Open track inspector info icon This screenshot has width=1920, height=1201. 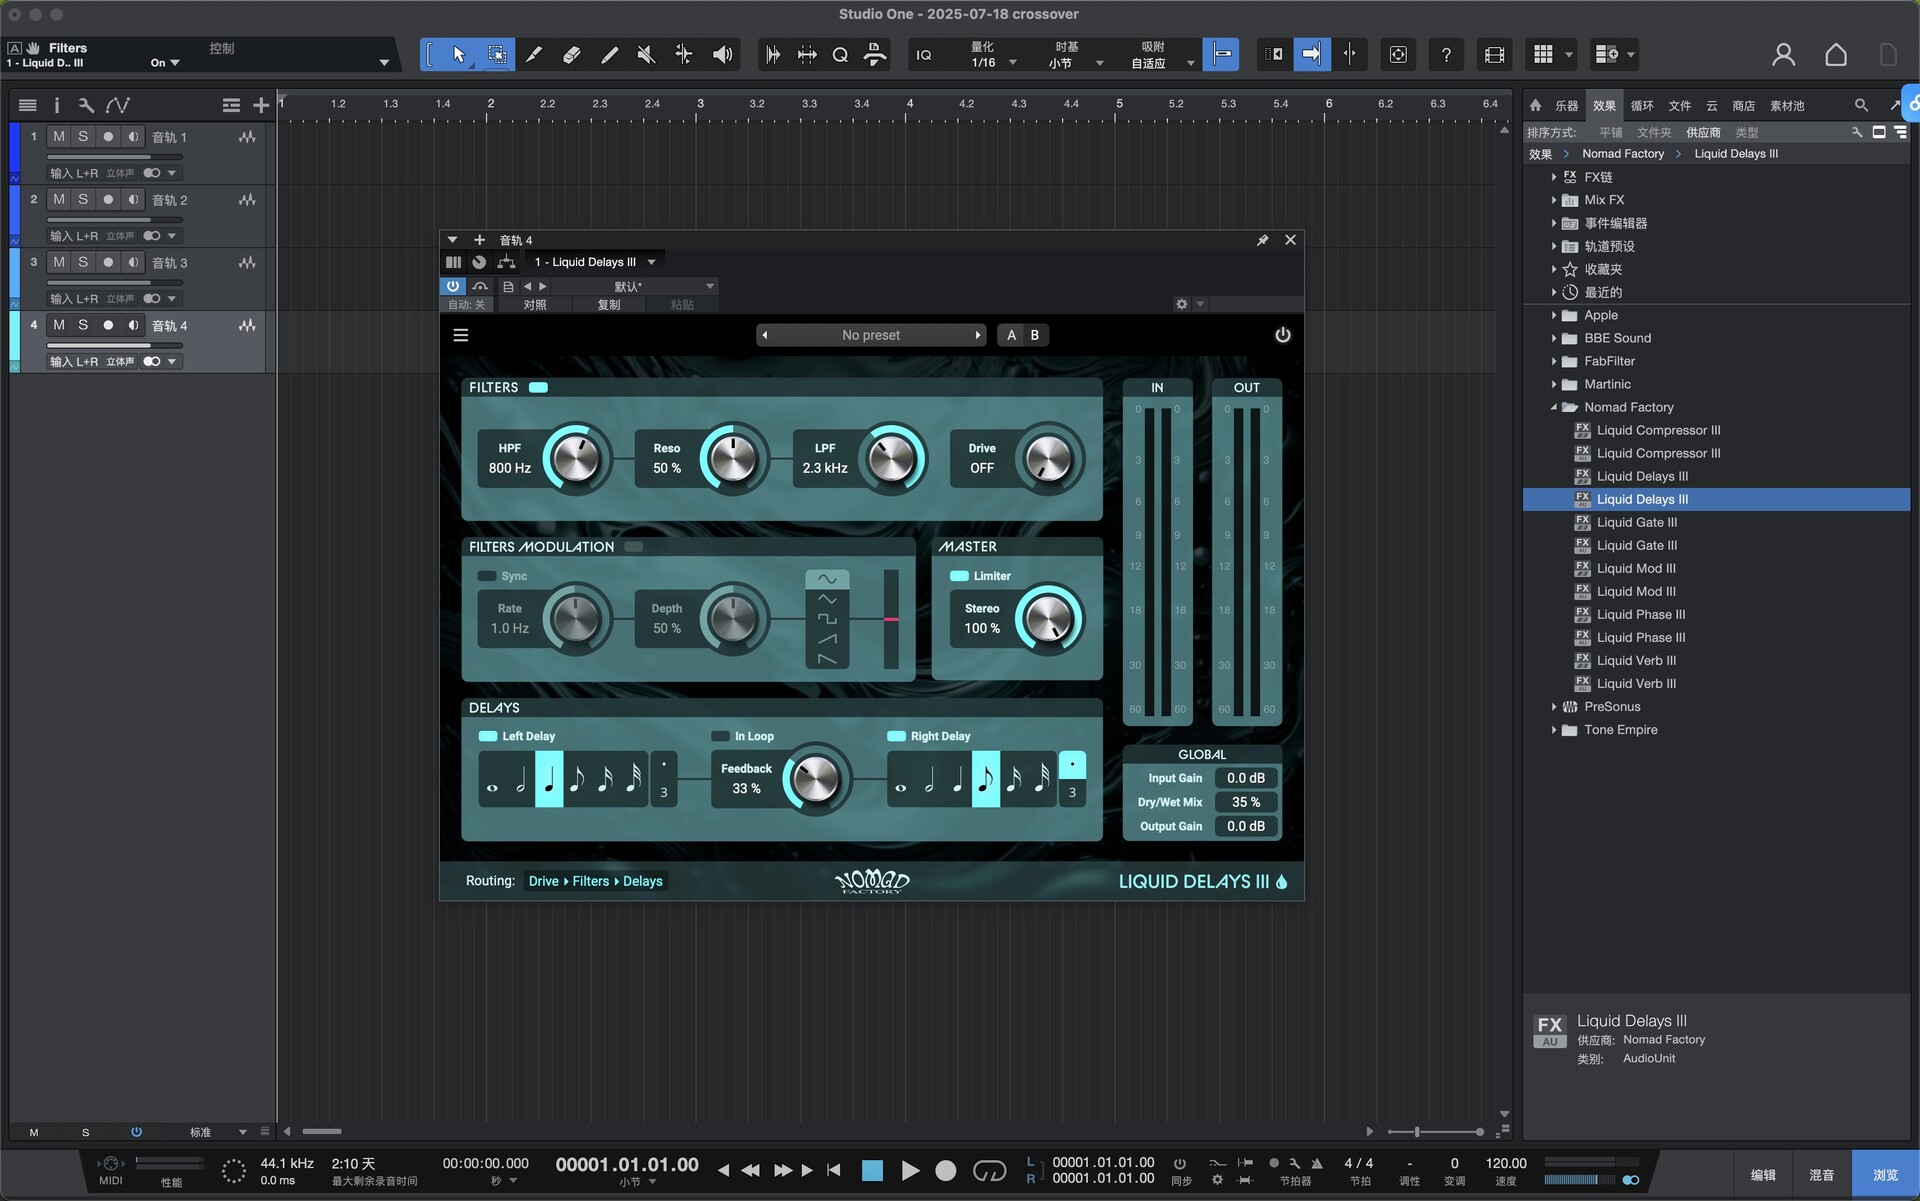pyautogui.click(x=56, y=105)
